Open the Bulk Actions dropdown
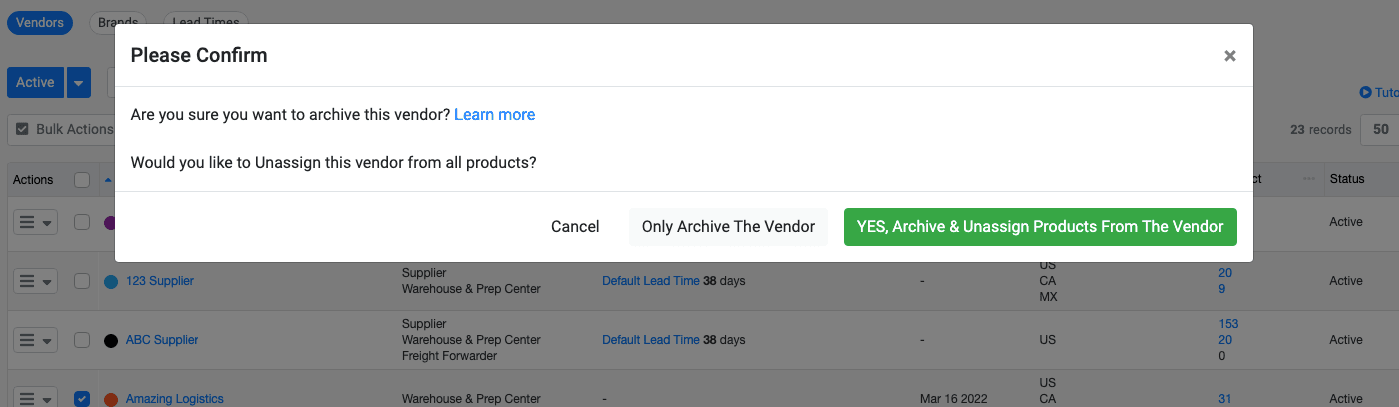Screen dimensions: 1399x407 click(63, 129)
